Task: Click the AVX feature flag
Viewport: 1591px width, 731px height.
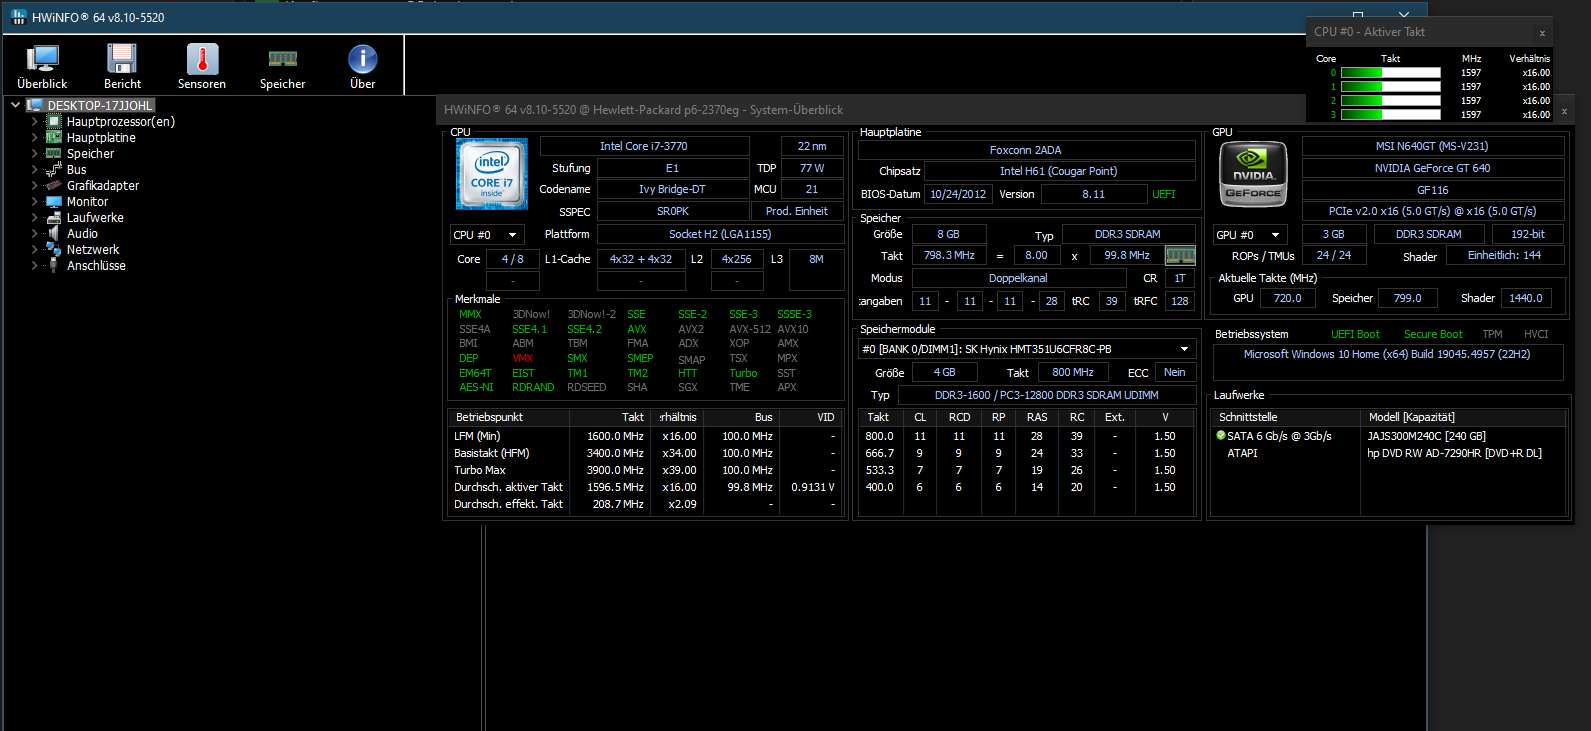Action: pyautogui.click(x=636, y=329)
